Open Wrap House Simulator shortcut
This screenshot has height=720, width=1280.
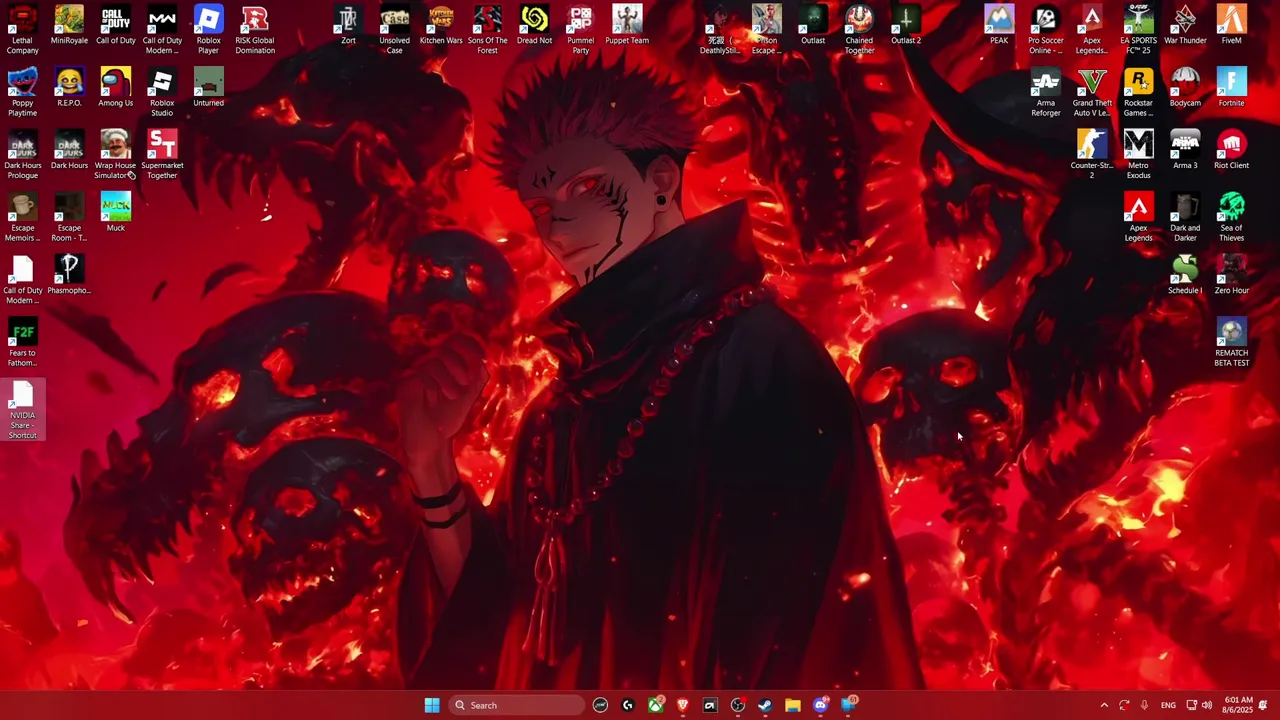[116, 155]
